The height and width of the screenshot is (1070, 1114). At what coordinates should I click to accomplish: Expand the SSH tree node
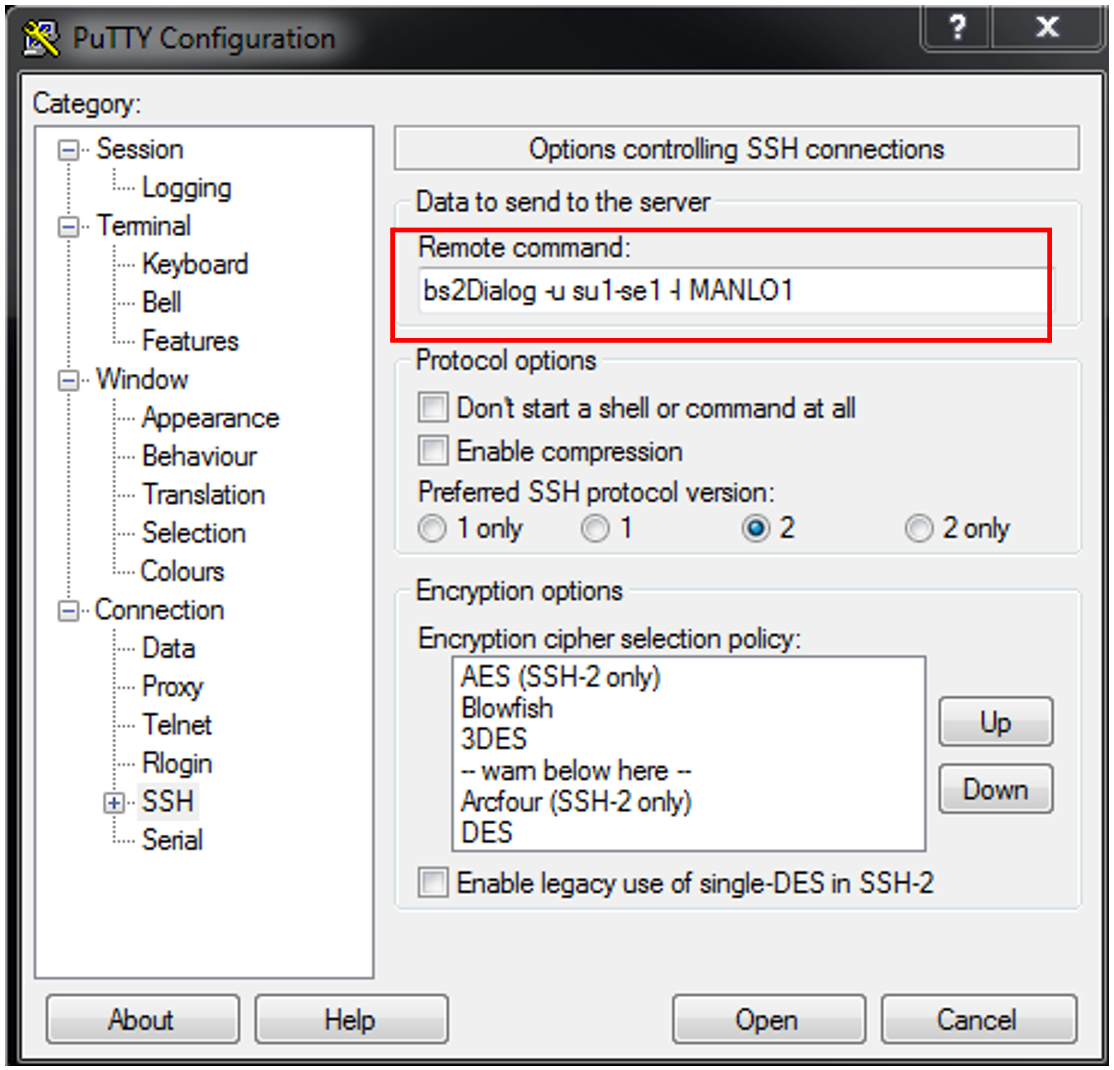pyautogui.click(x=114, y=803)
